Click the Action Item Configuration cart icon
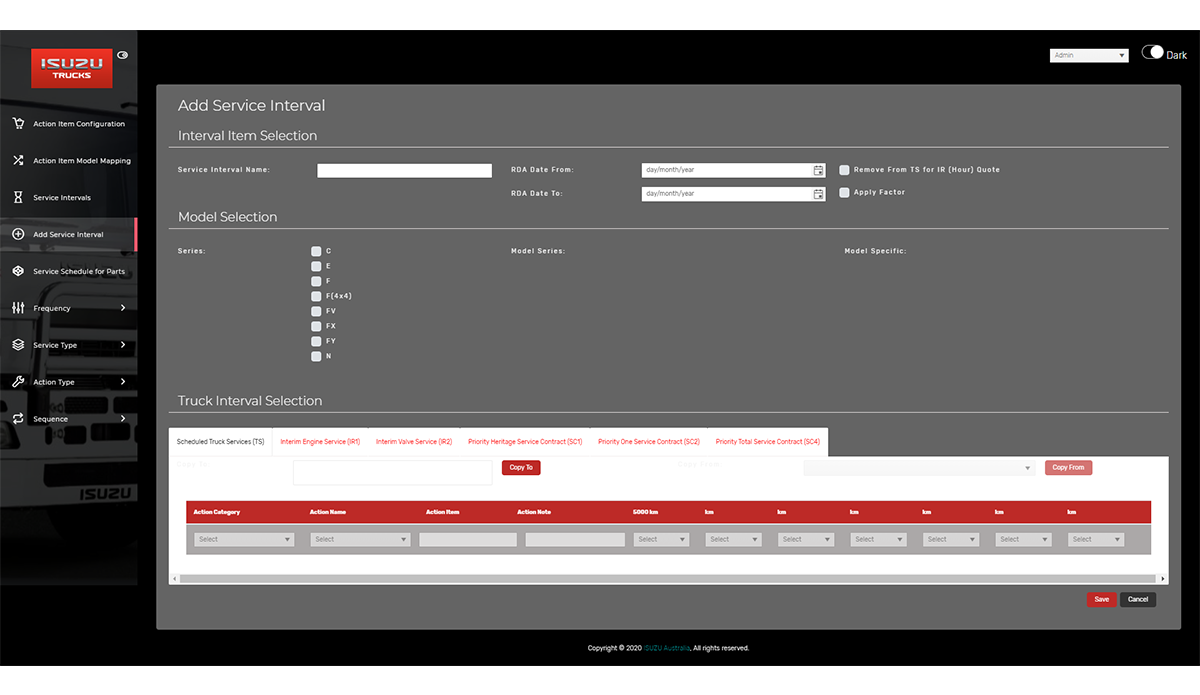 (18, 124)
